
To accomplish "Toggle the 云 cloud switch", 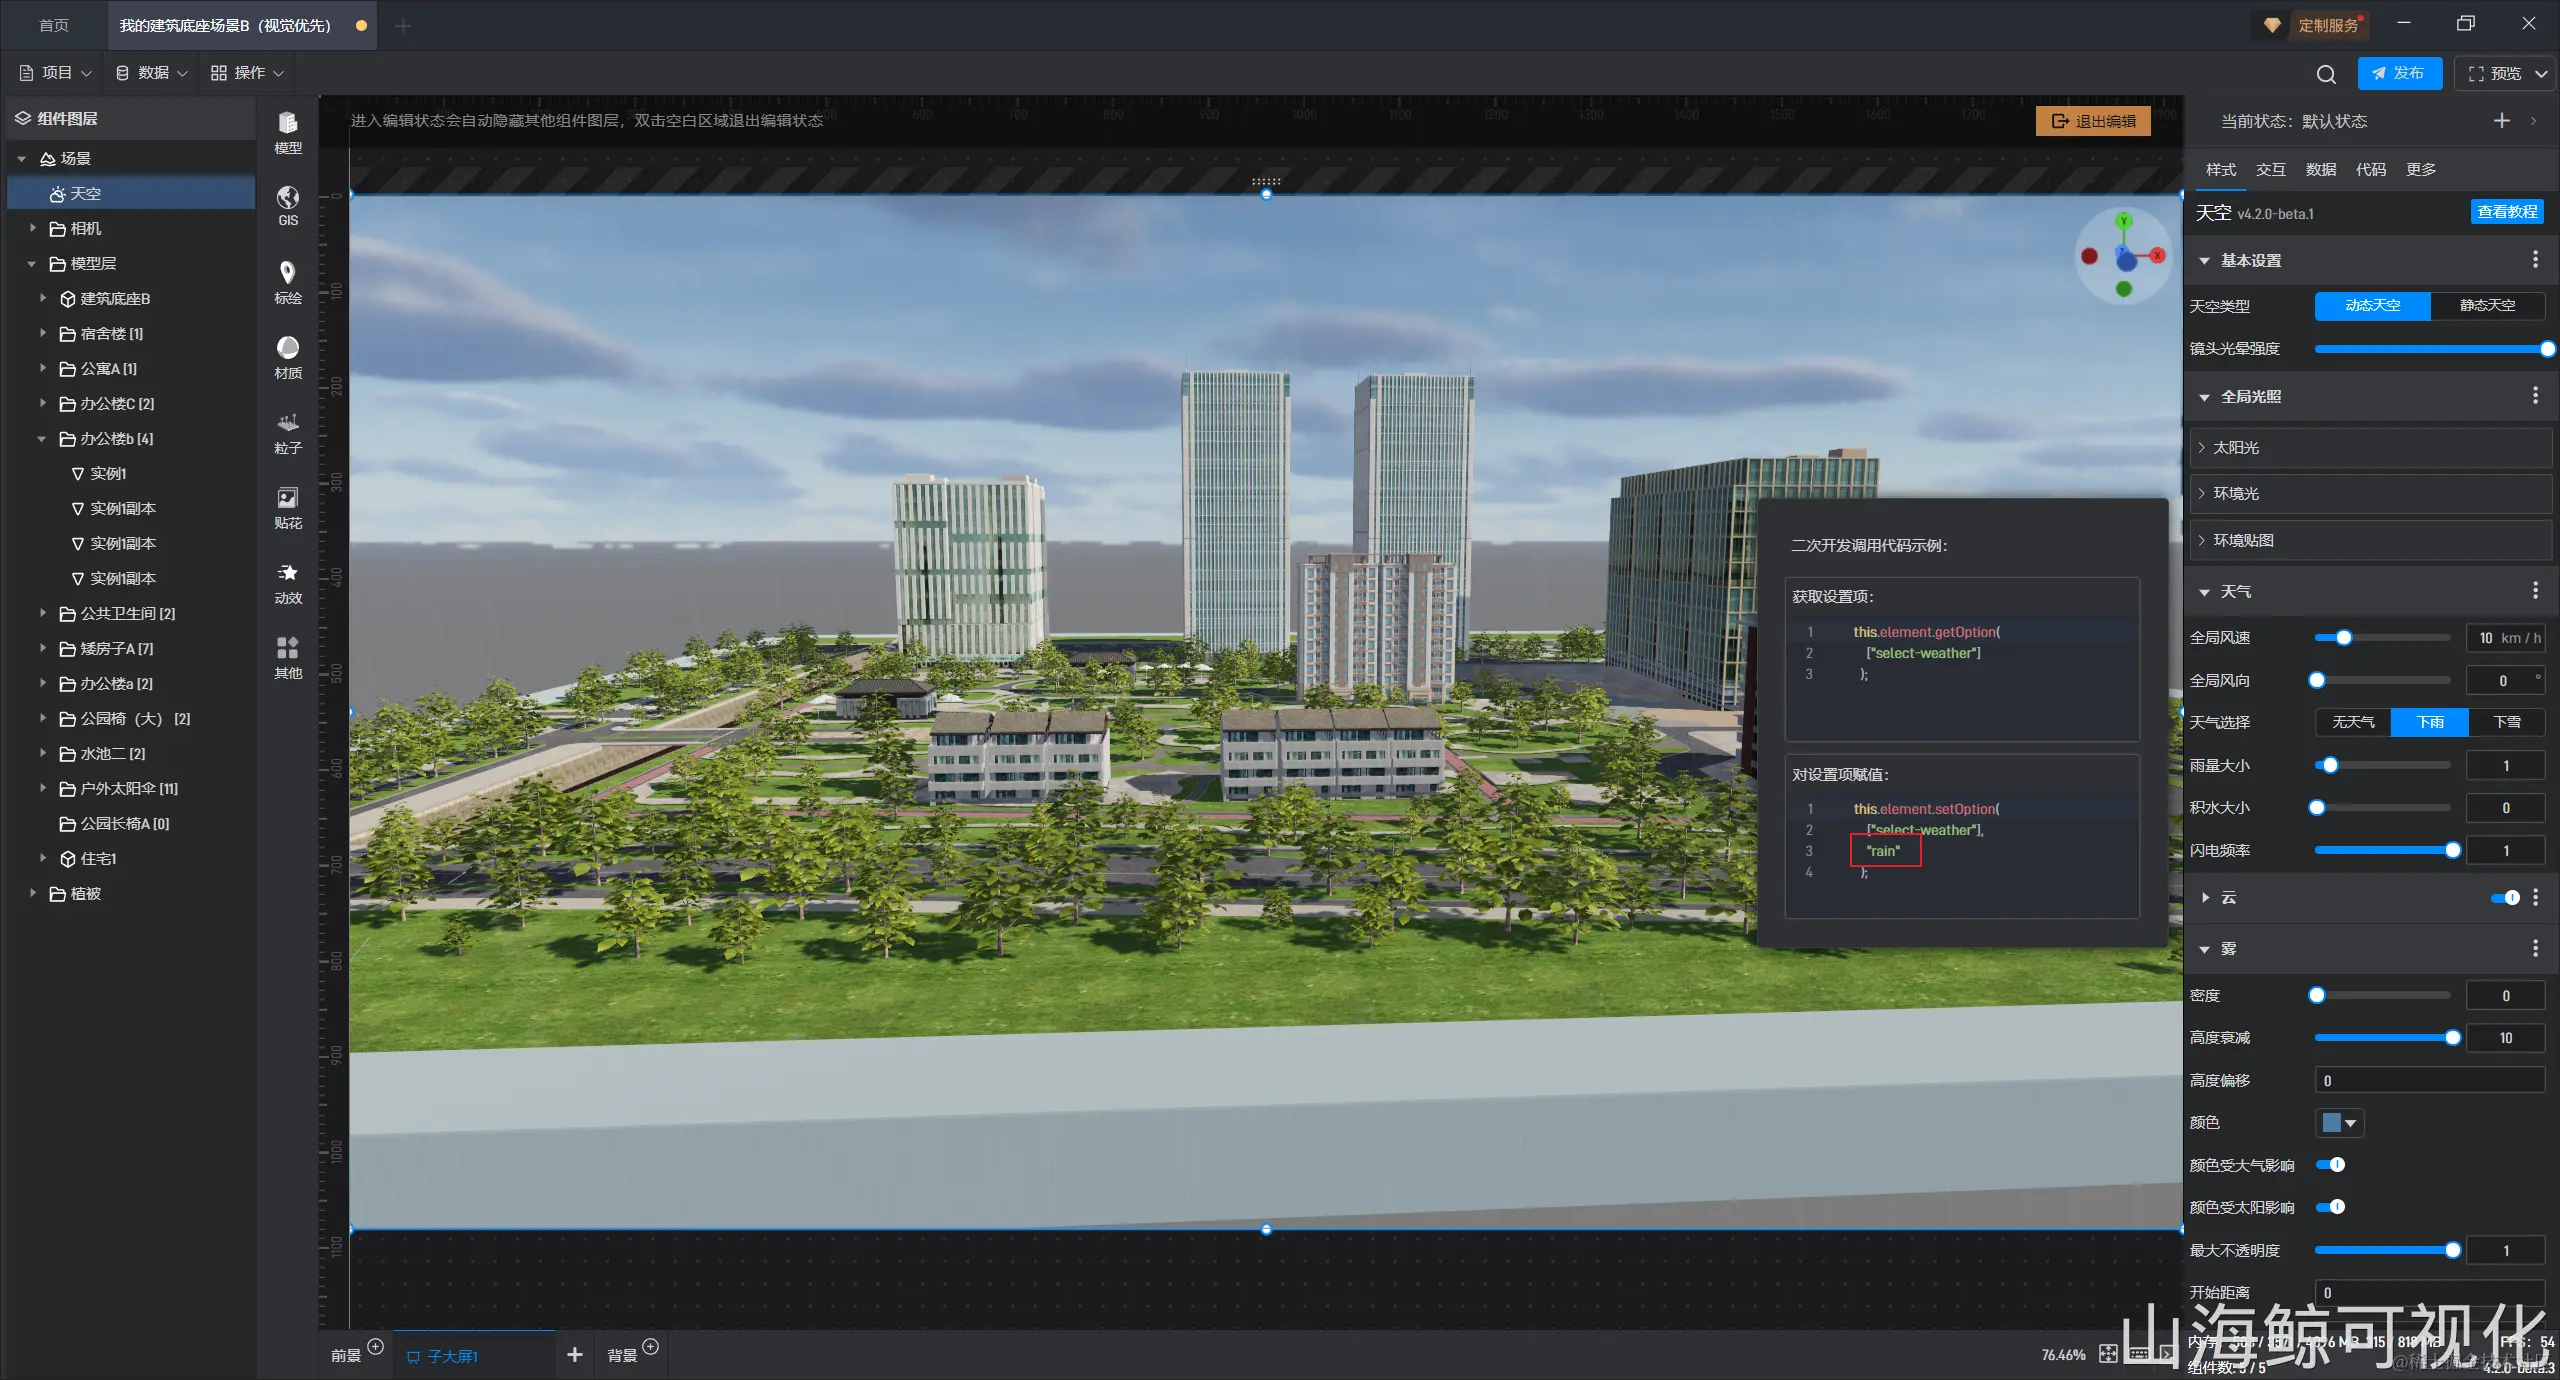I will [x=2506, y=898].
